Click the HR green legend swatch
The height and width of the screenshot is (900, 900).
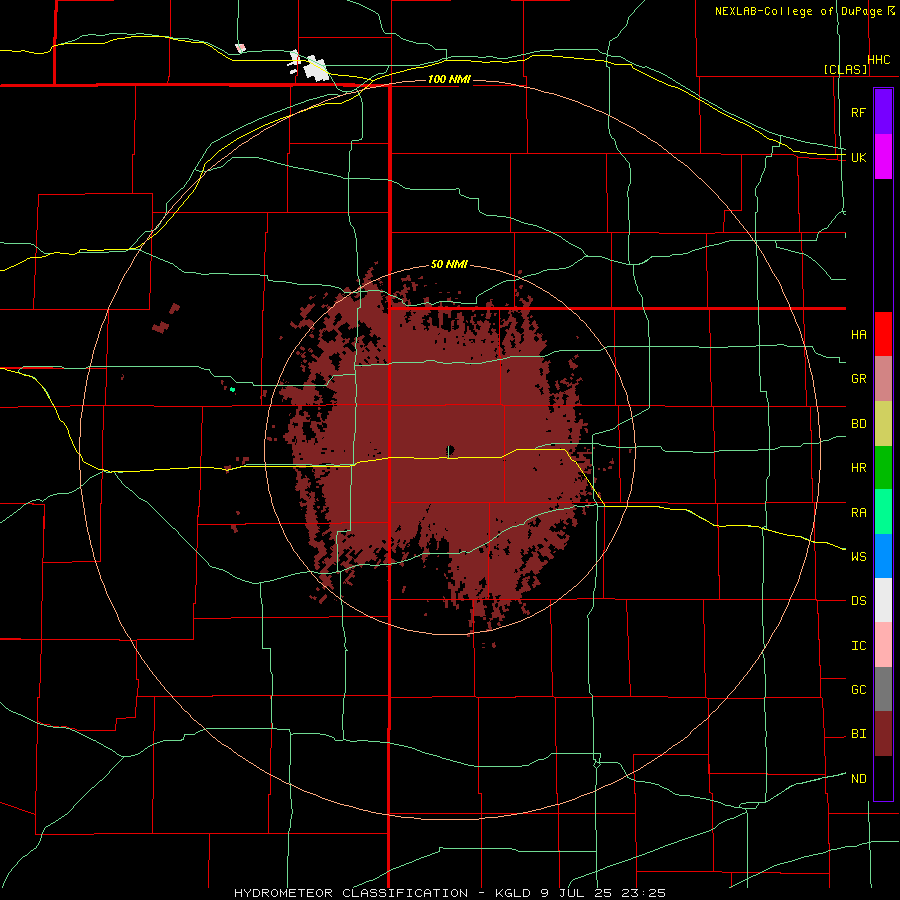pyautogui.click(x=883, y=467)
